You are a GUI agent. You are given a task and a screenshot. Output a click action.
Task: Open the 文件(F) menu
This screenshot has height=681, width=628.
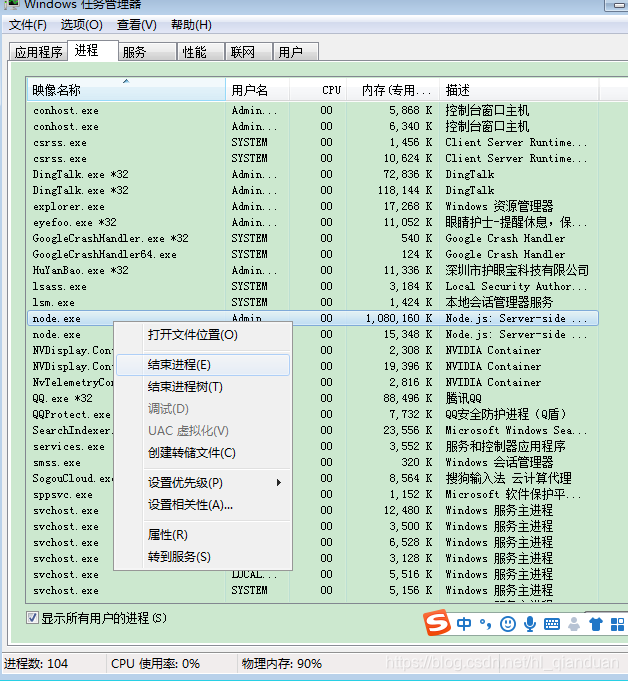tap(28, 25)
